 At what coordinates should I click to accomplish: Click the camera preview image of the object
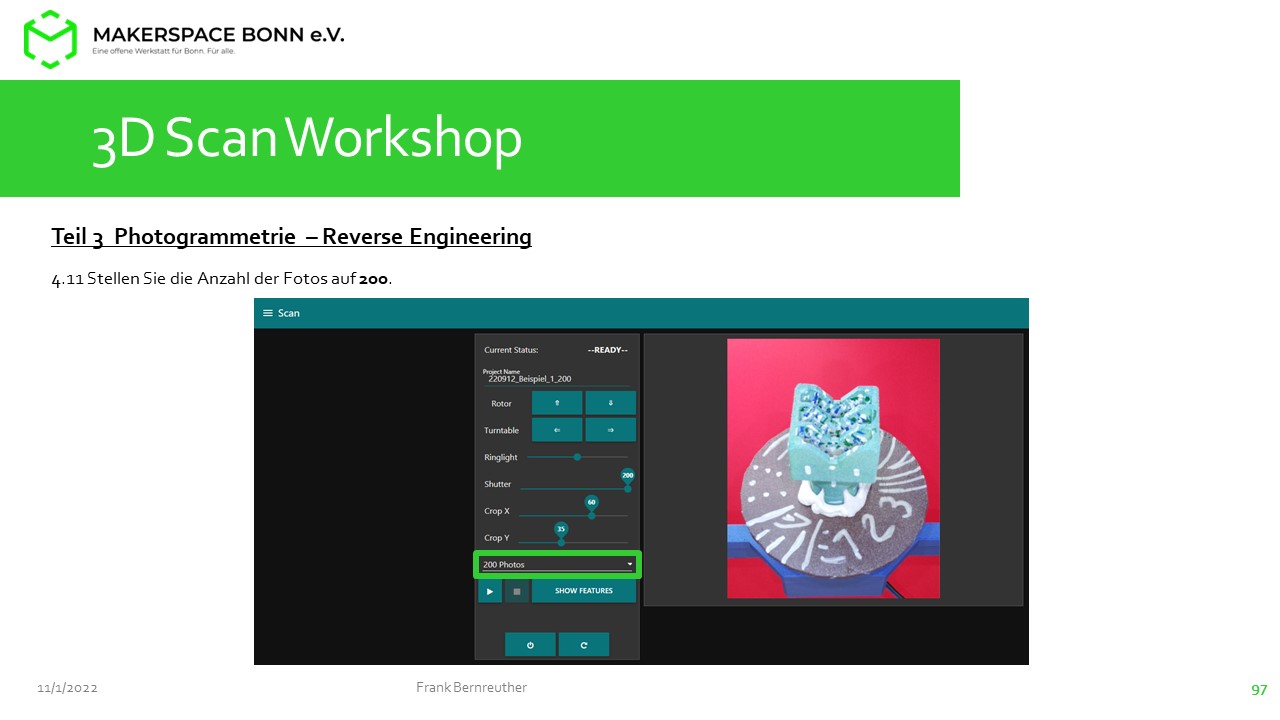pyautogui.click(x=833, y=468)
